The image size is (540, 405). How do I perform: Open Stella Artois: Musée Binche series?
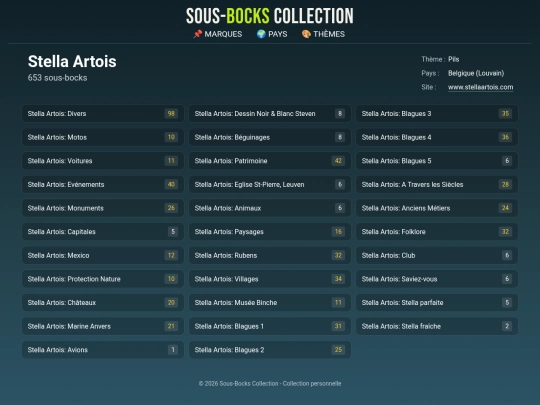point(270,303)
